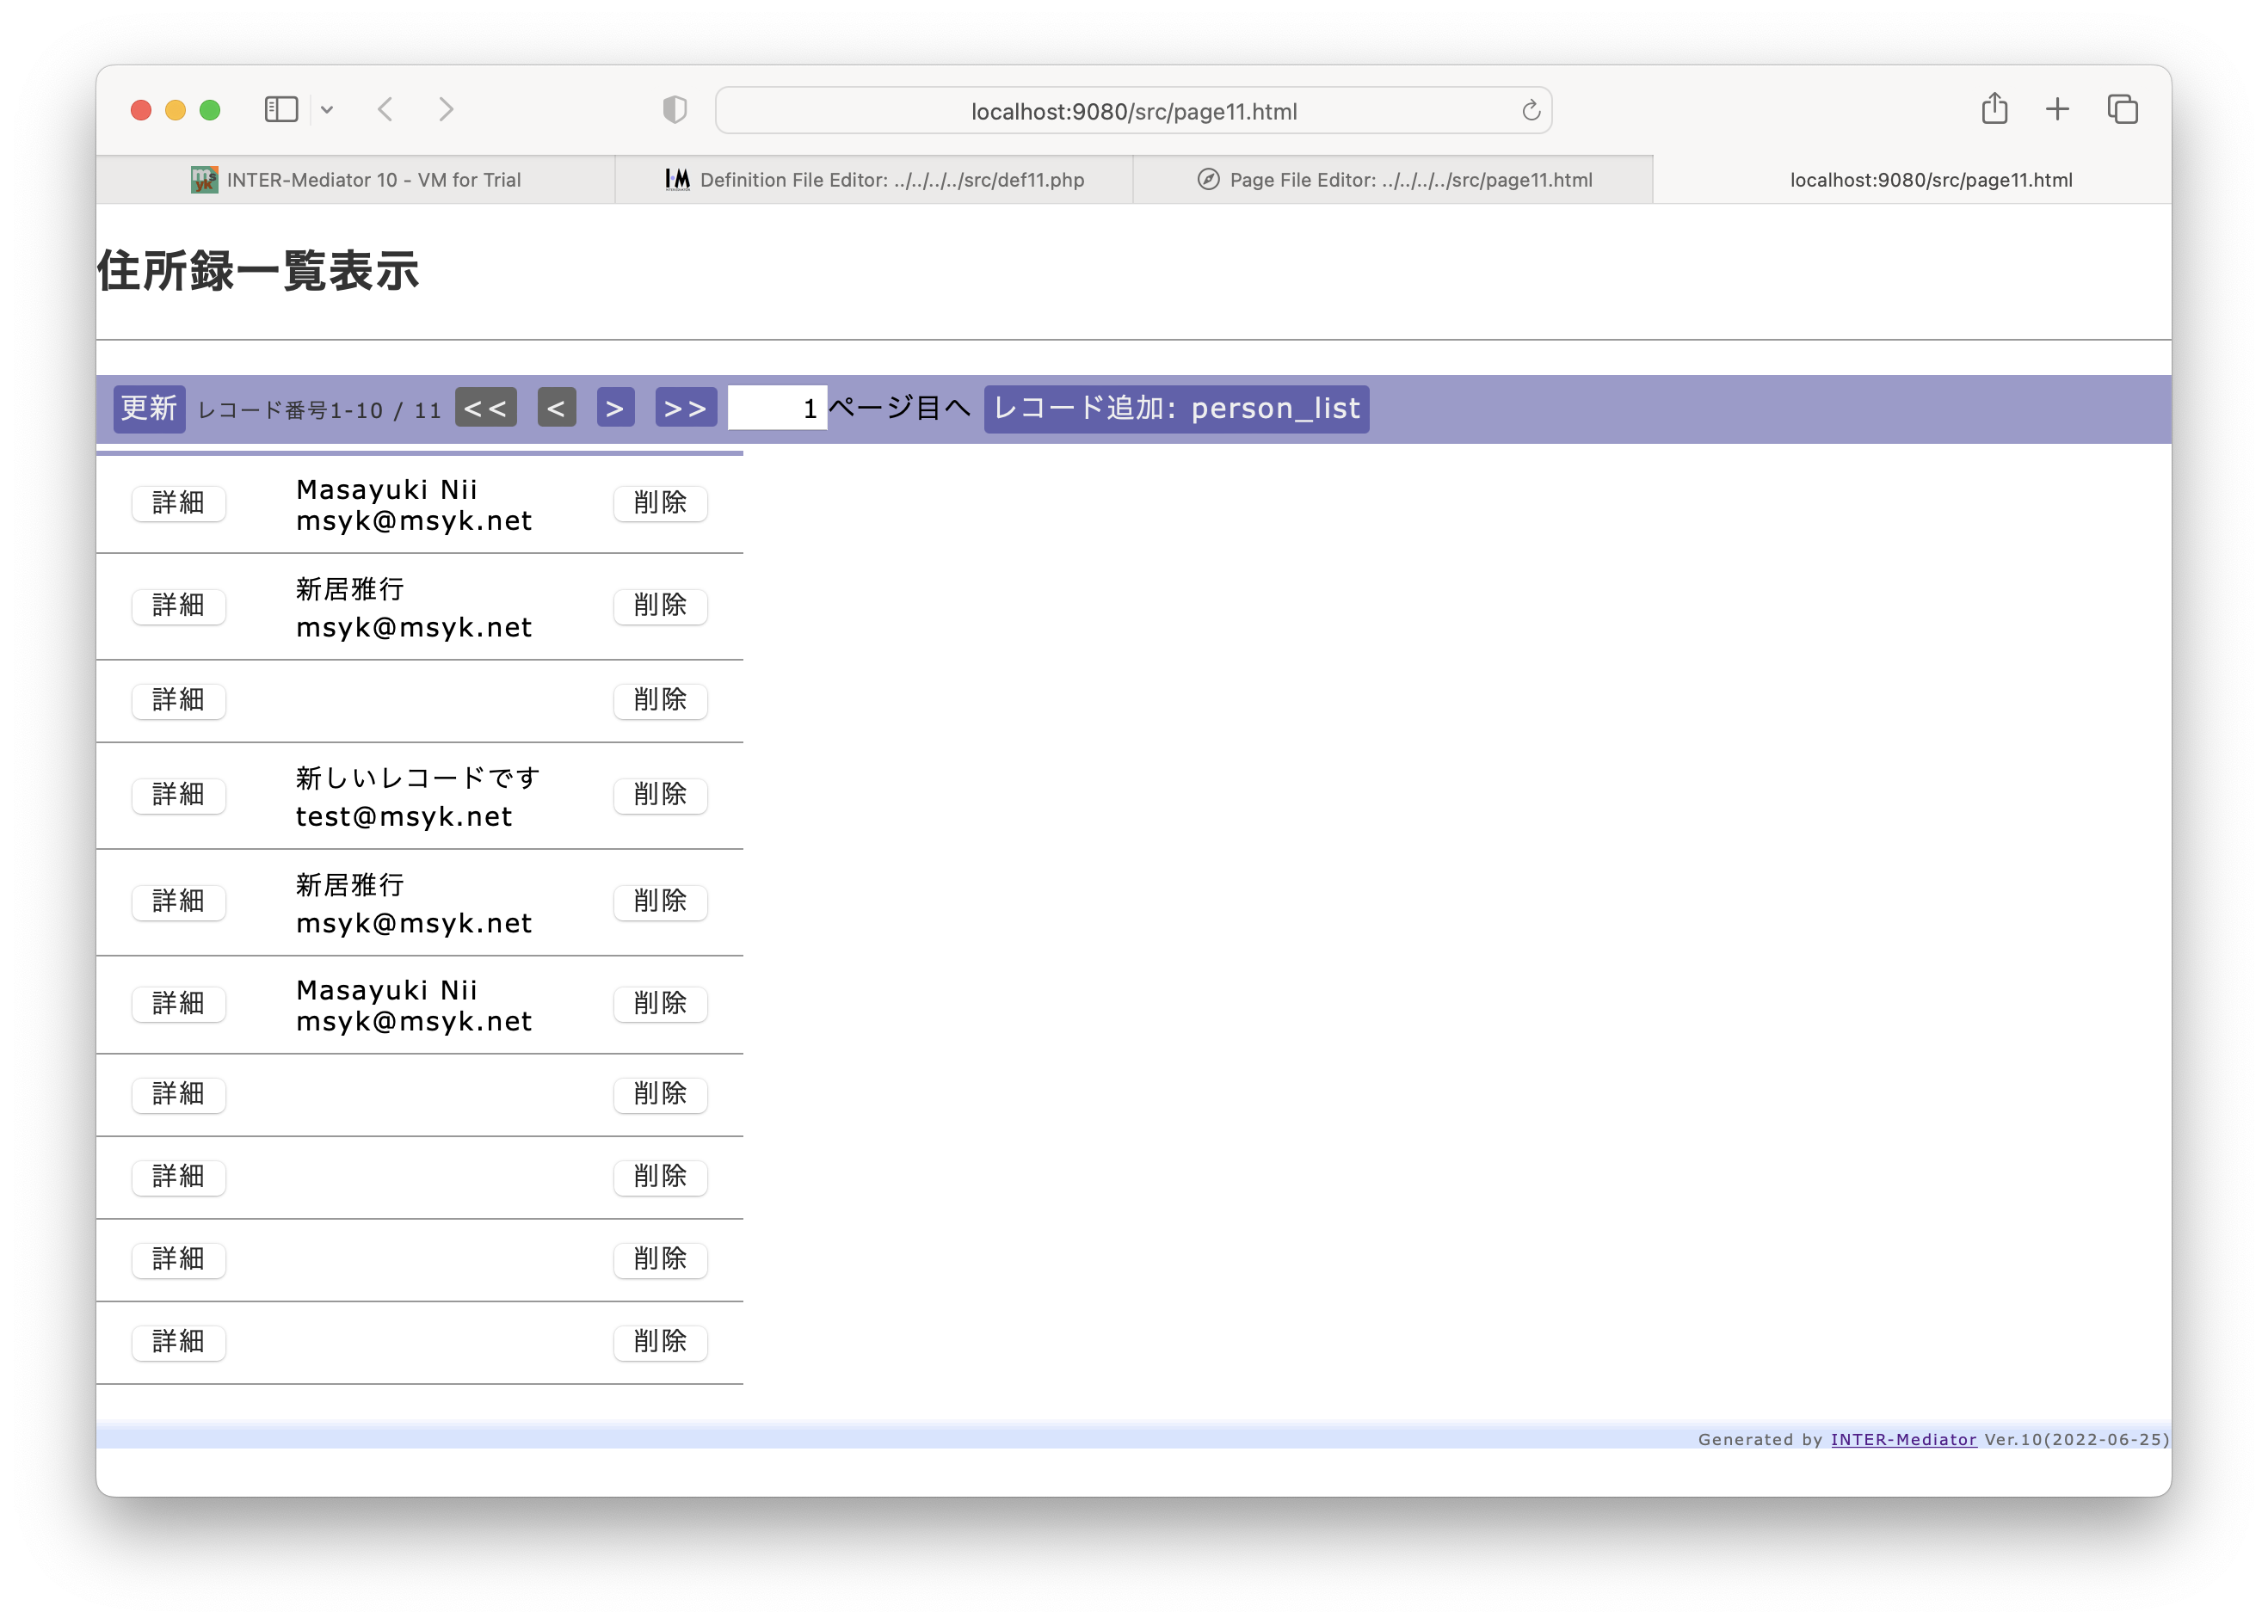
Task: Switch to the Page File Editor tab
Action: (x=1393, y=180)
